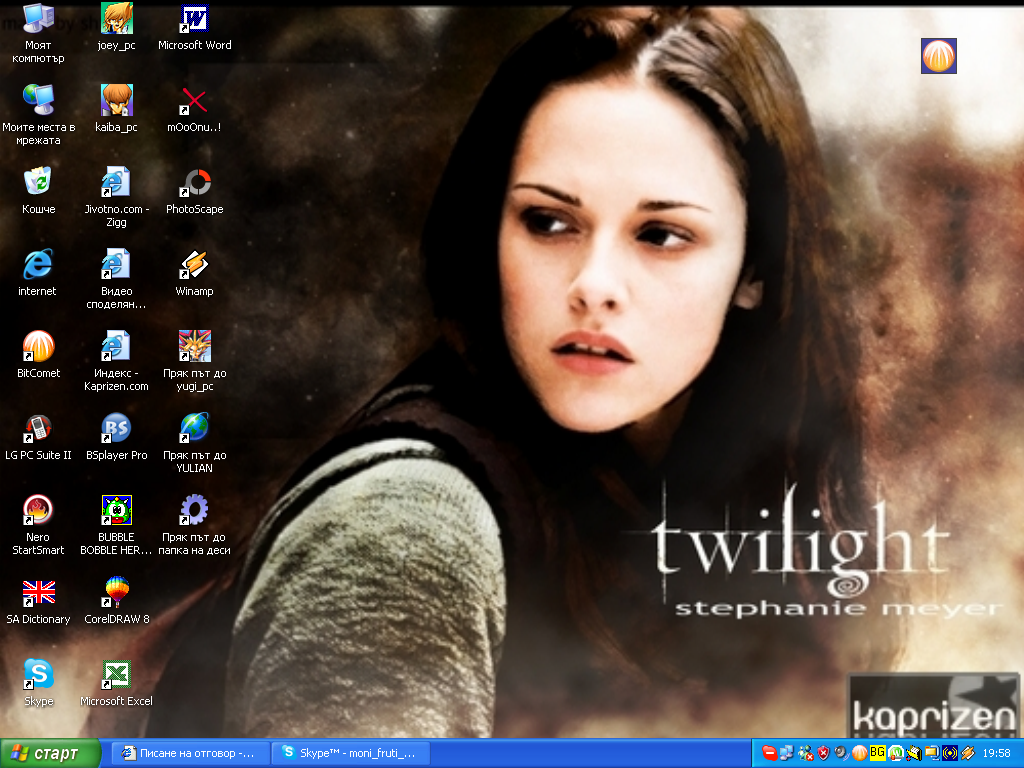
Task: Click the Windows Messenger tray icon
Action: click(806, 753)
